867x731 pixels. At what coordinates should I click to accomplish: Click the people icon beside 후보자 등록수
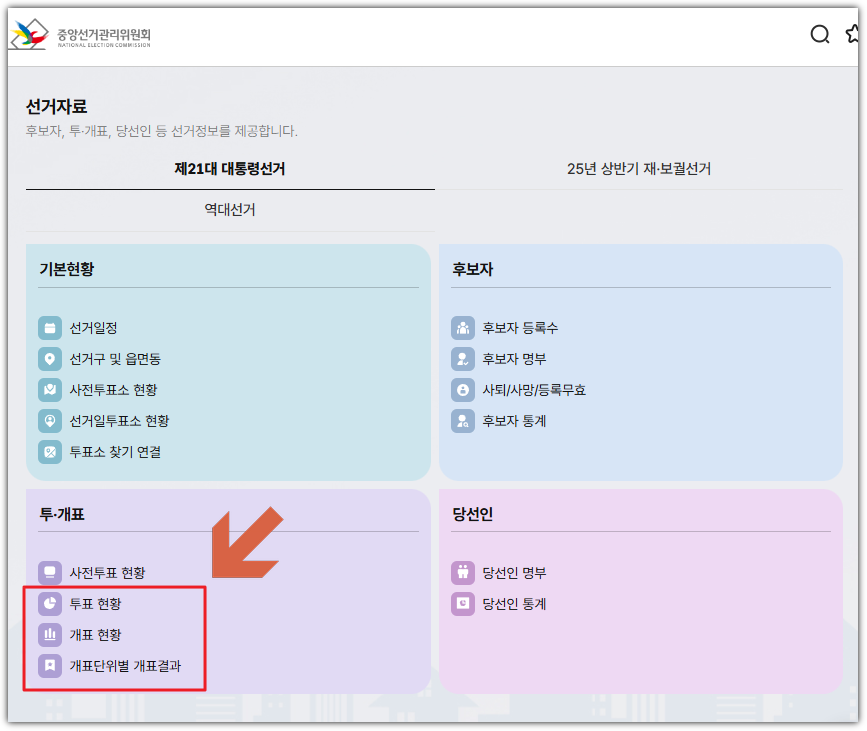tap(463, 328)
